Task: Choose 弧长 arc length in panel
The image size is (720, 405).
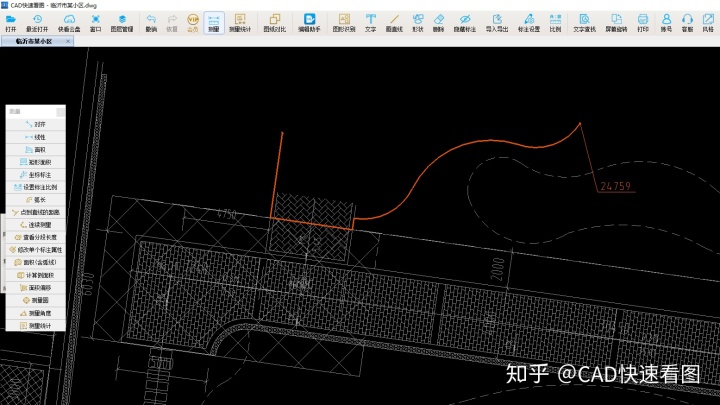Action: click(36, 200)
